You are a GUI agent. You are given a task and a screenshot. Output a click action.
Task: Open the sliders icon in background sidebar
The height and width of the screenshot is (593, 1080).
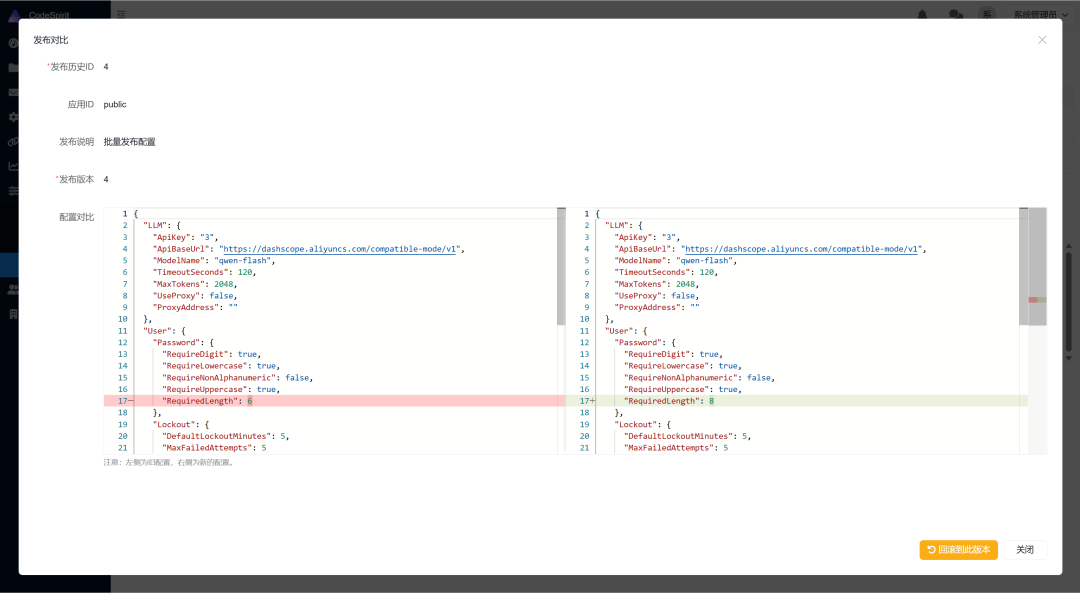(13, 191)
